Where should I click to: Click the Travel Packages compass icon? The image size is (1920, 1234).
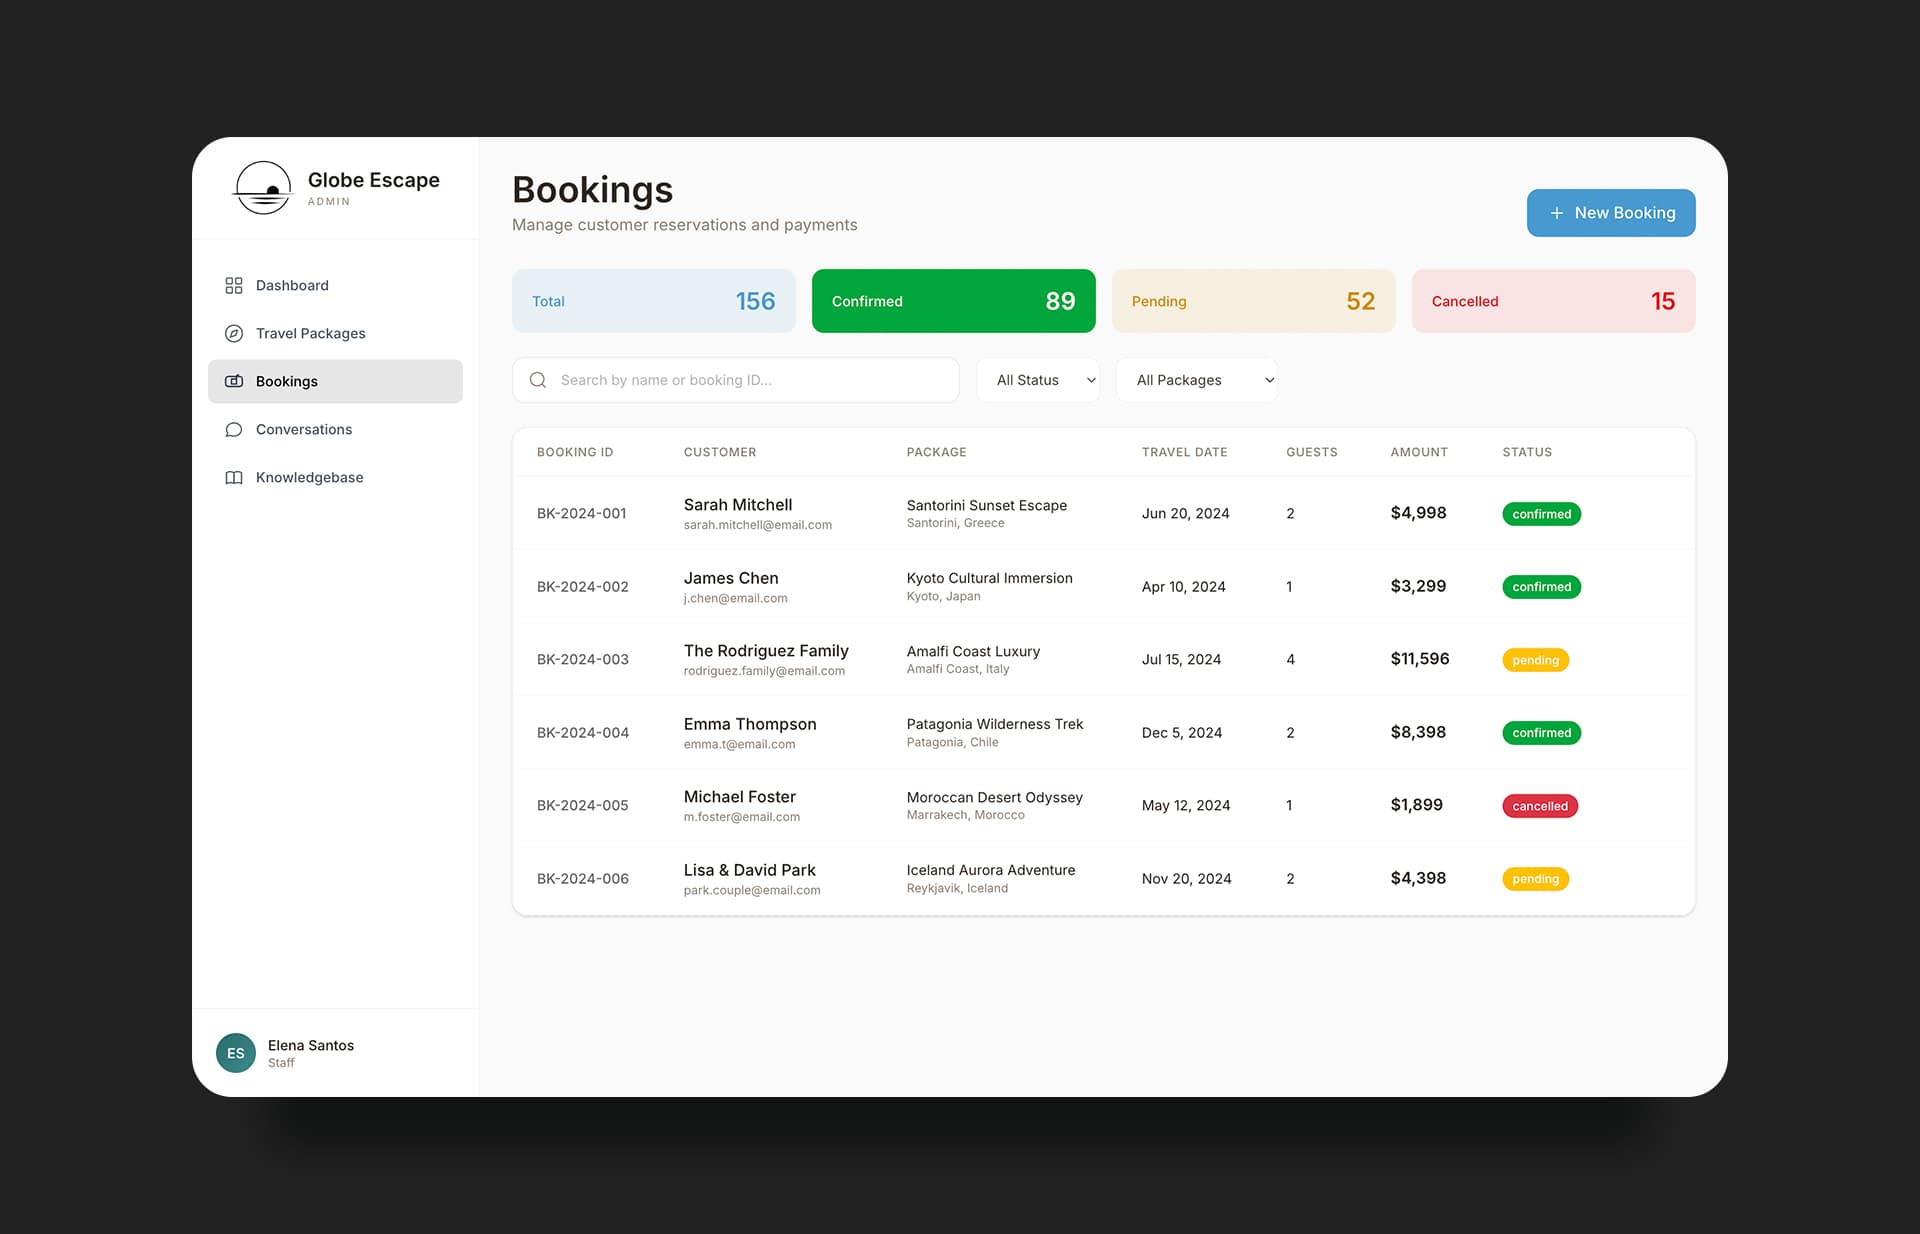pyautogui.click(x=234, y=334)
